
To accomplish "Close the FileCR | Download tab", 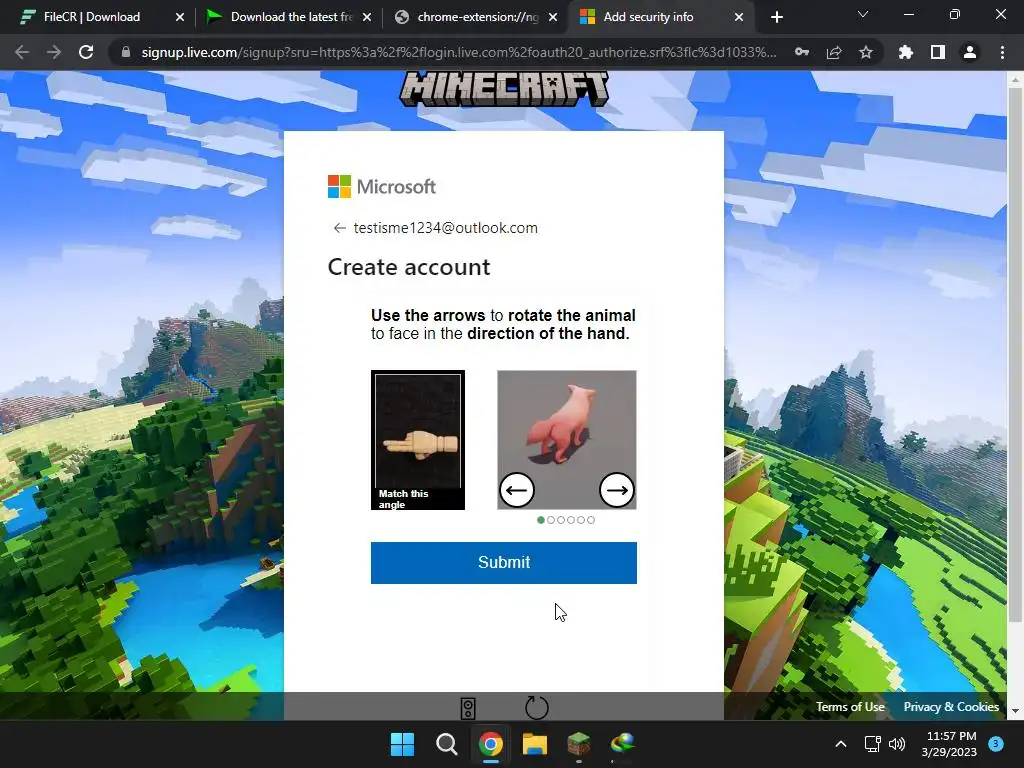I will pos(180,18).
